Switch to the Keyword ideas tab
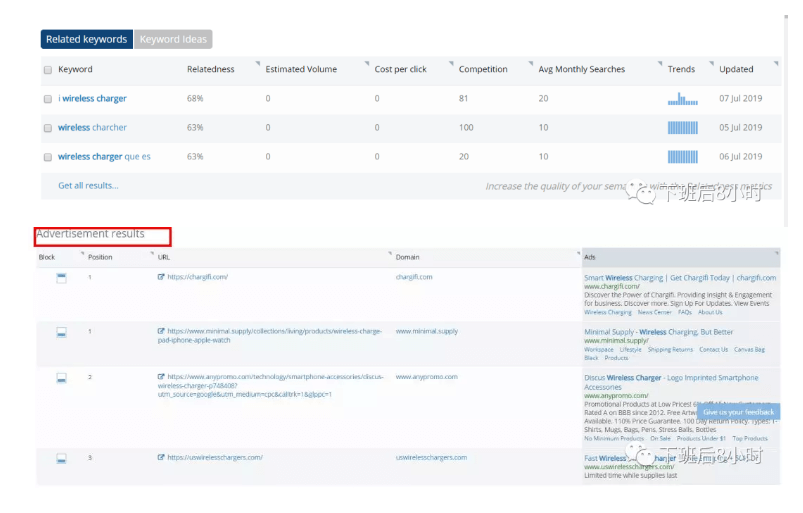 [x=173, y=39]
